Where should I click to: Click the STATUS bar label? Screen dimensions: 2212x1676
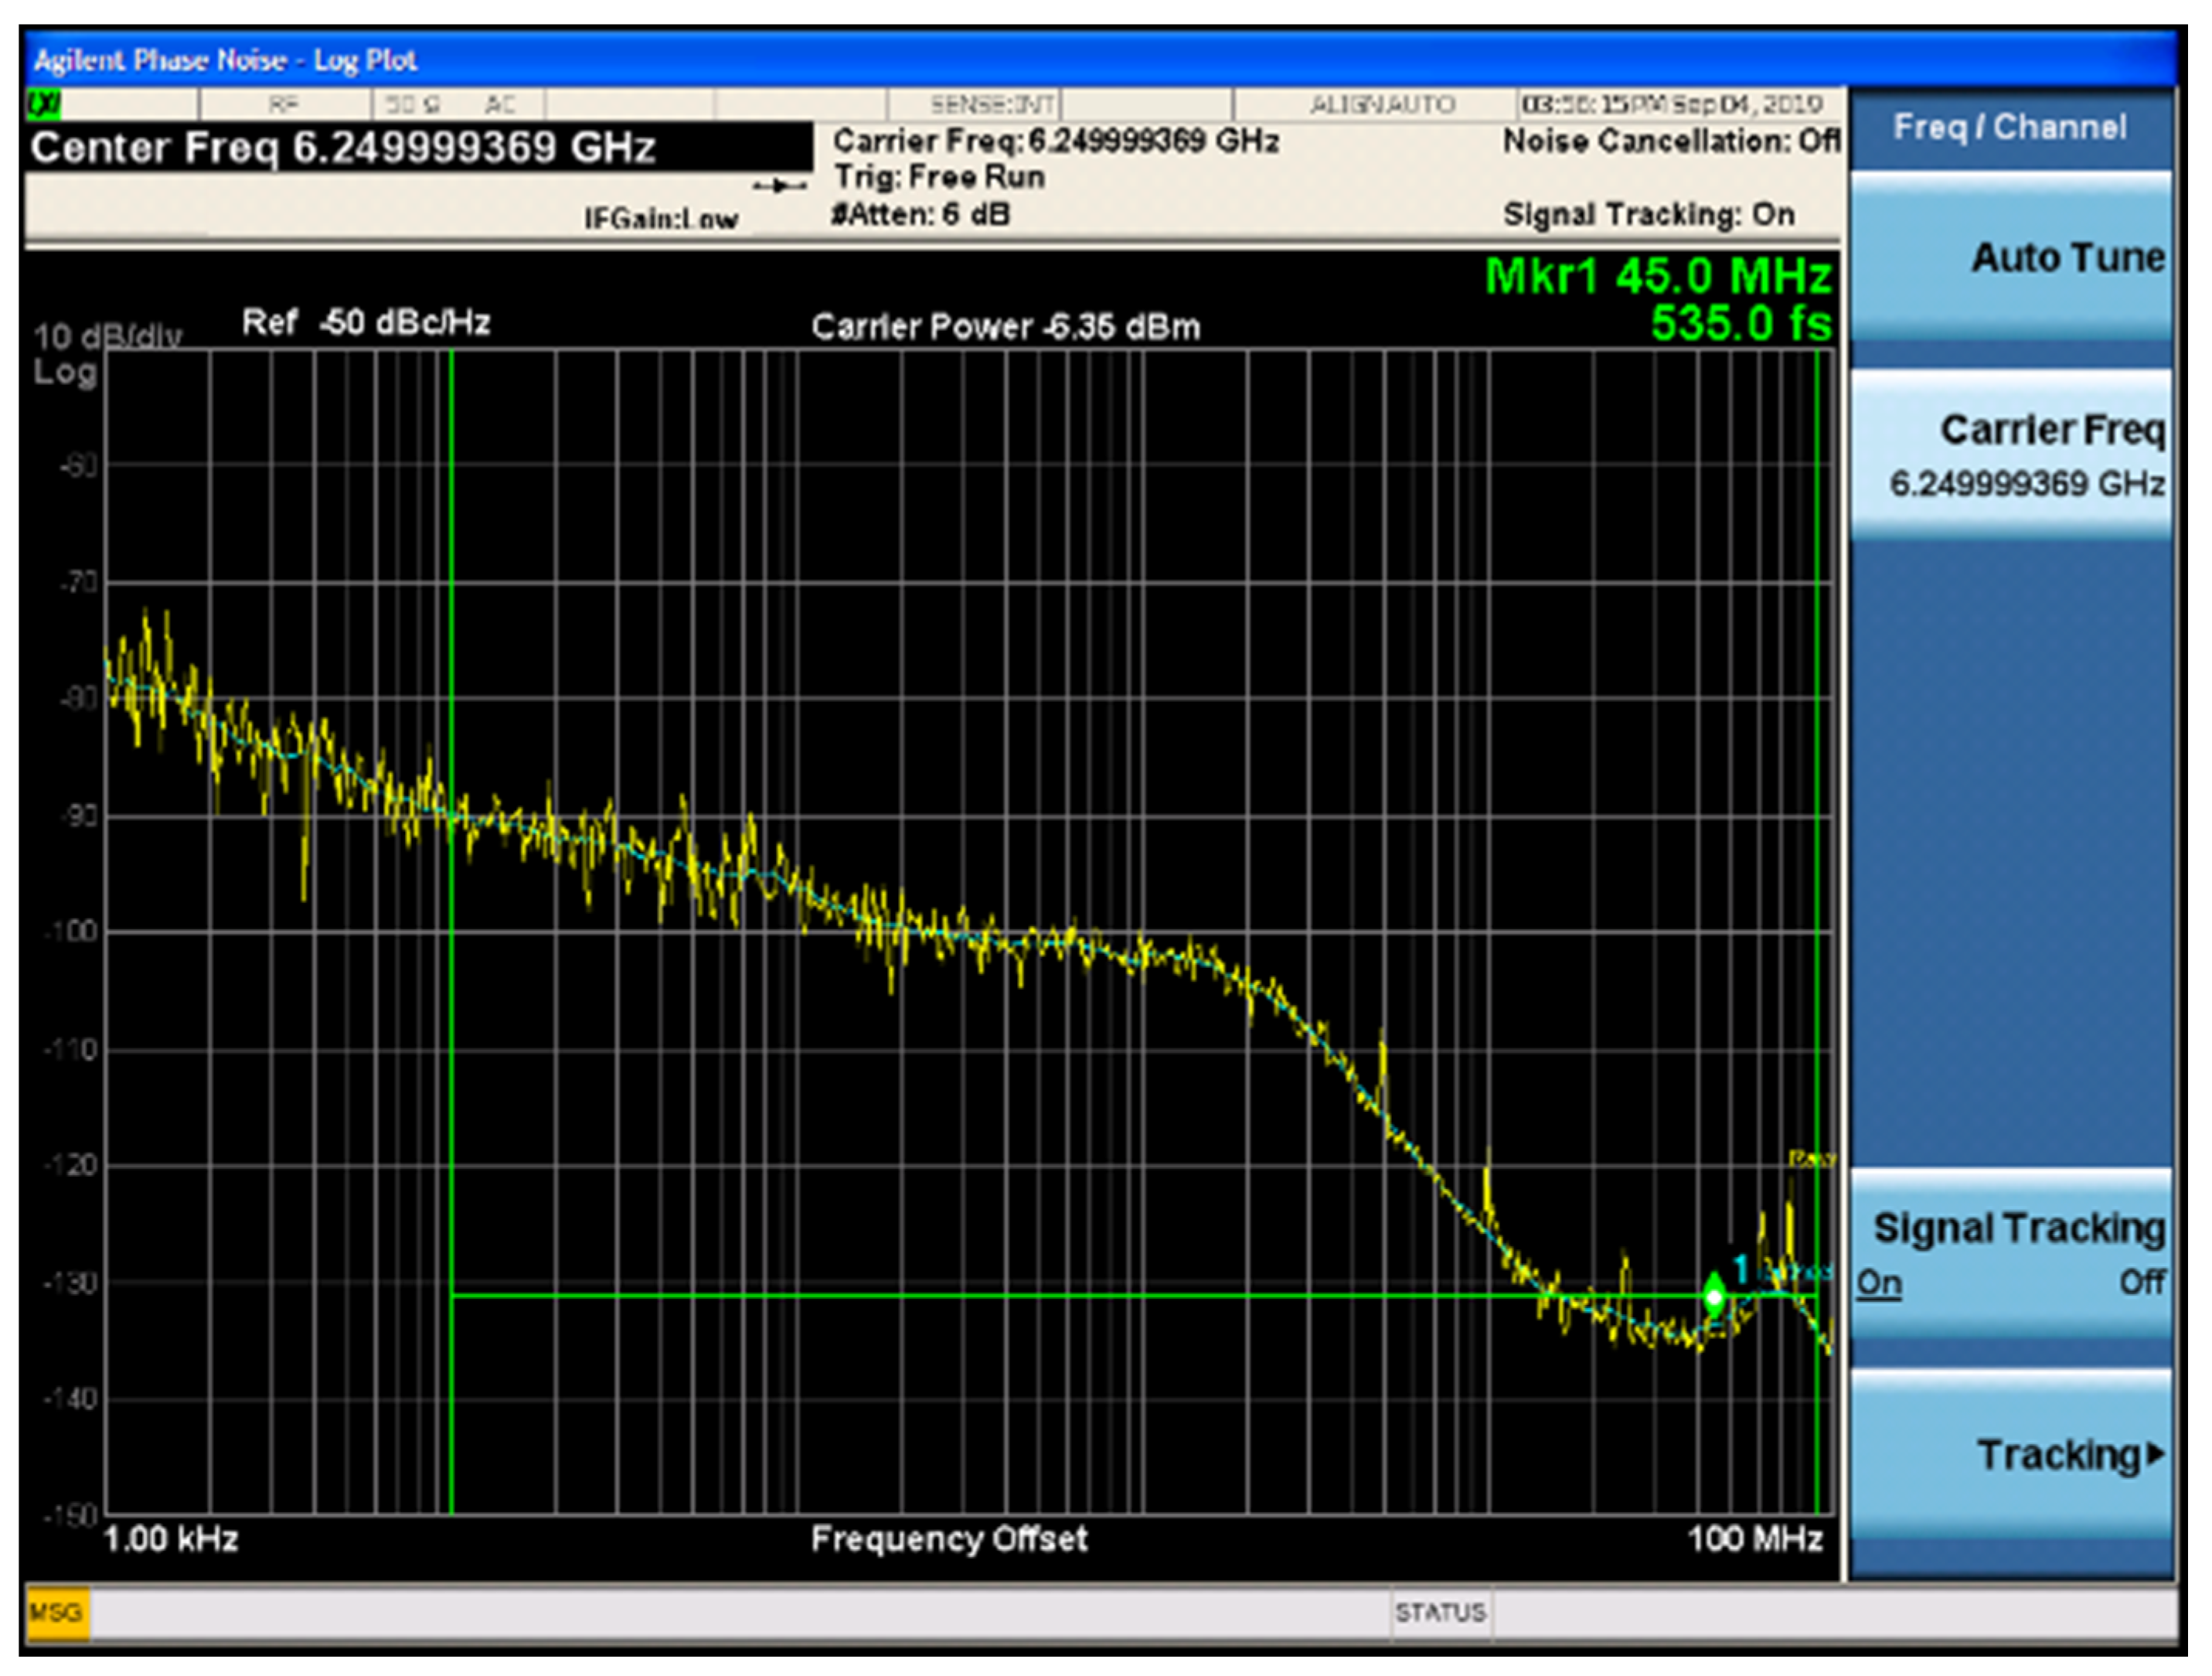click(1439, 1611)
